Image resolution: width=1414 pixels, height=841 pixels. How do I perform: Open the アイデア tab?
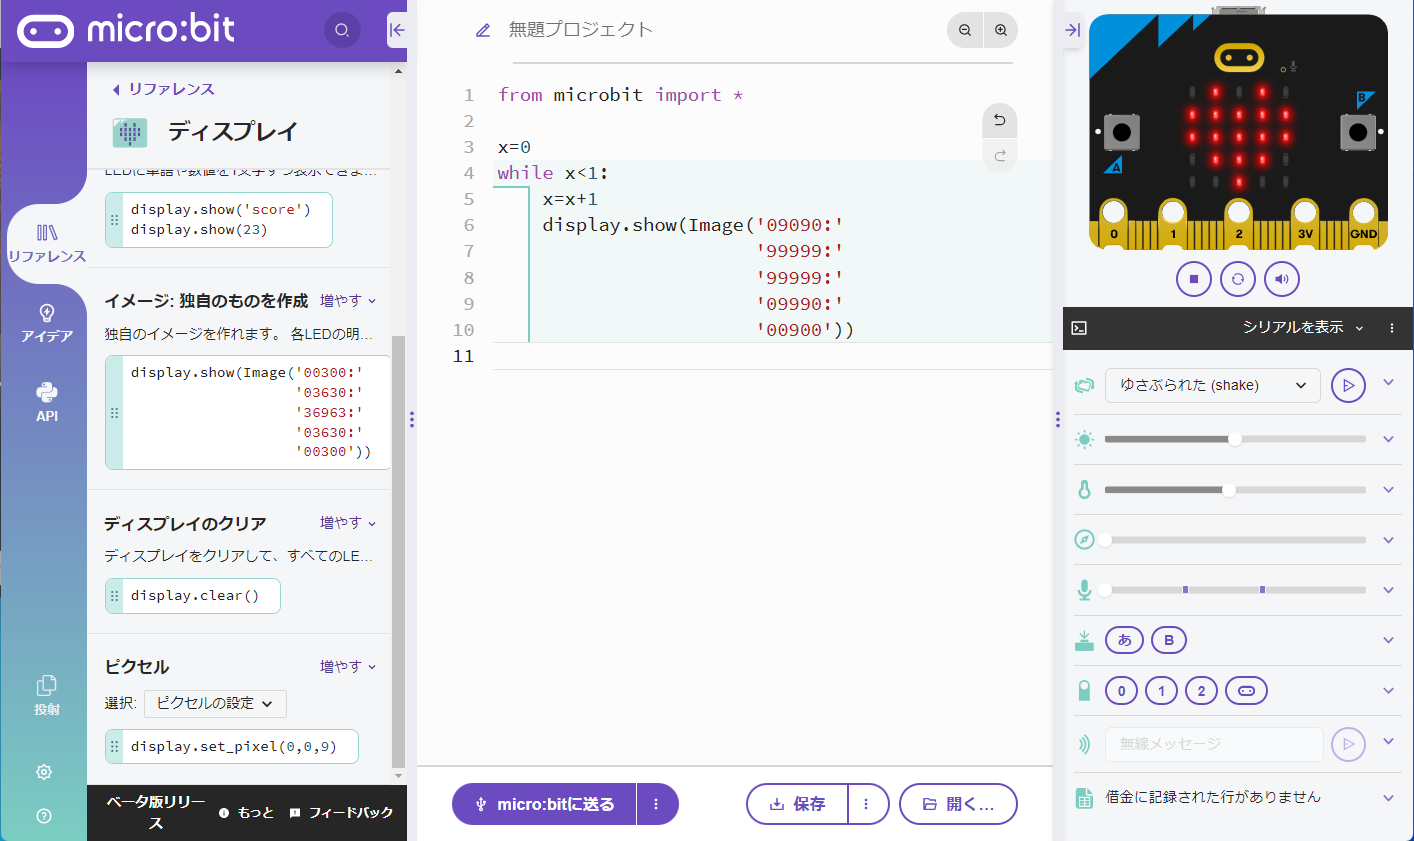click(46, 323)
